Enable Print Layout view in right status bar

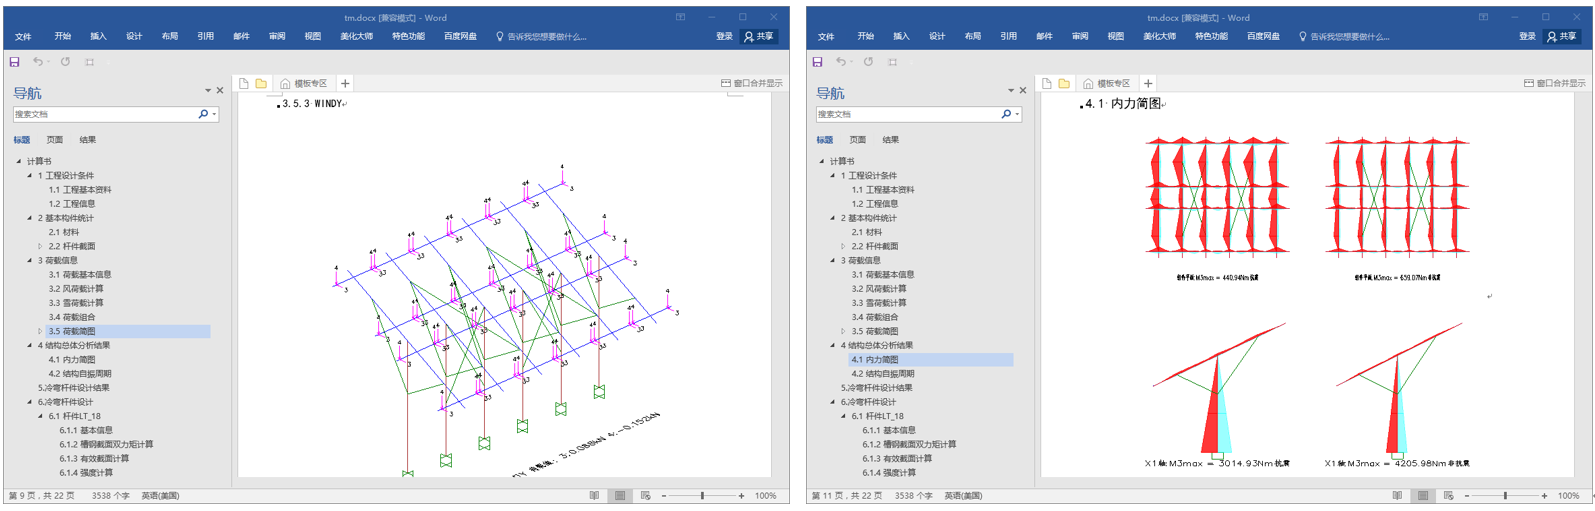1423,496
